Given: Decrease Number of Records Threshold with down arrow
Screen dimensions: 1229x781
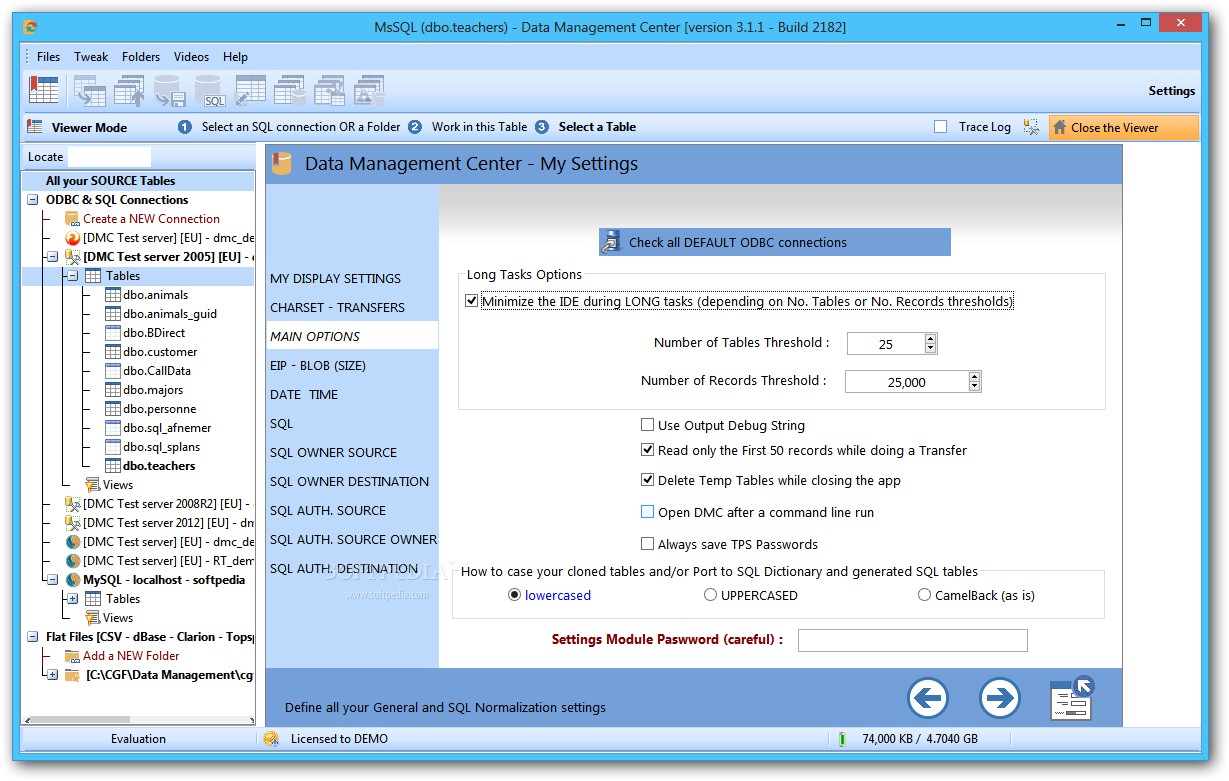Looking at the screenshot, I should coord(975,386).
